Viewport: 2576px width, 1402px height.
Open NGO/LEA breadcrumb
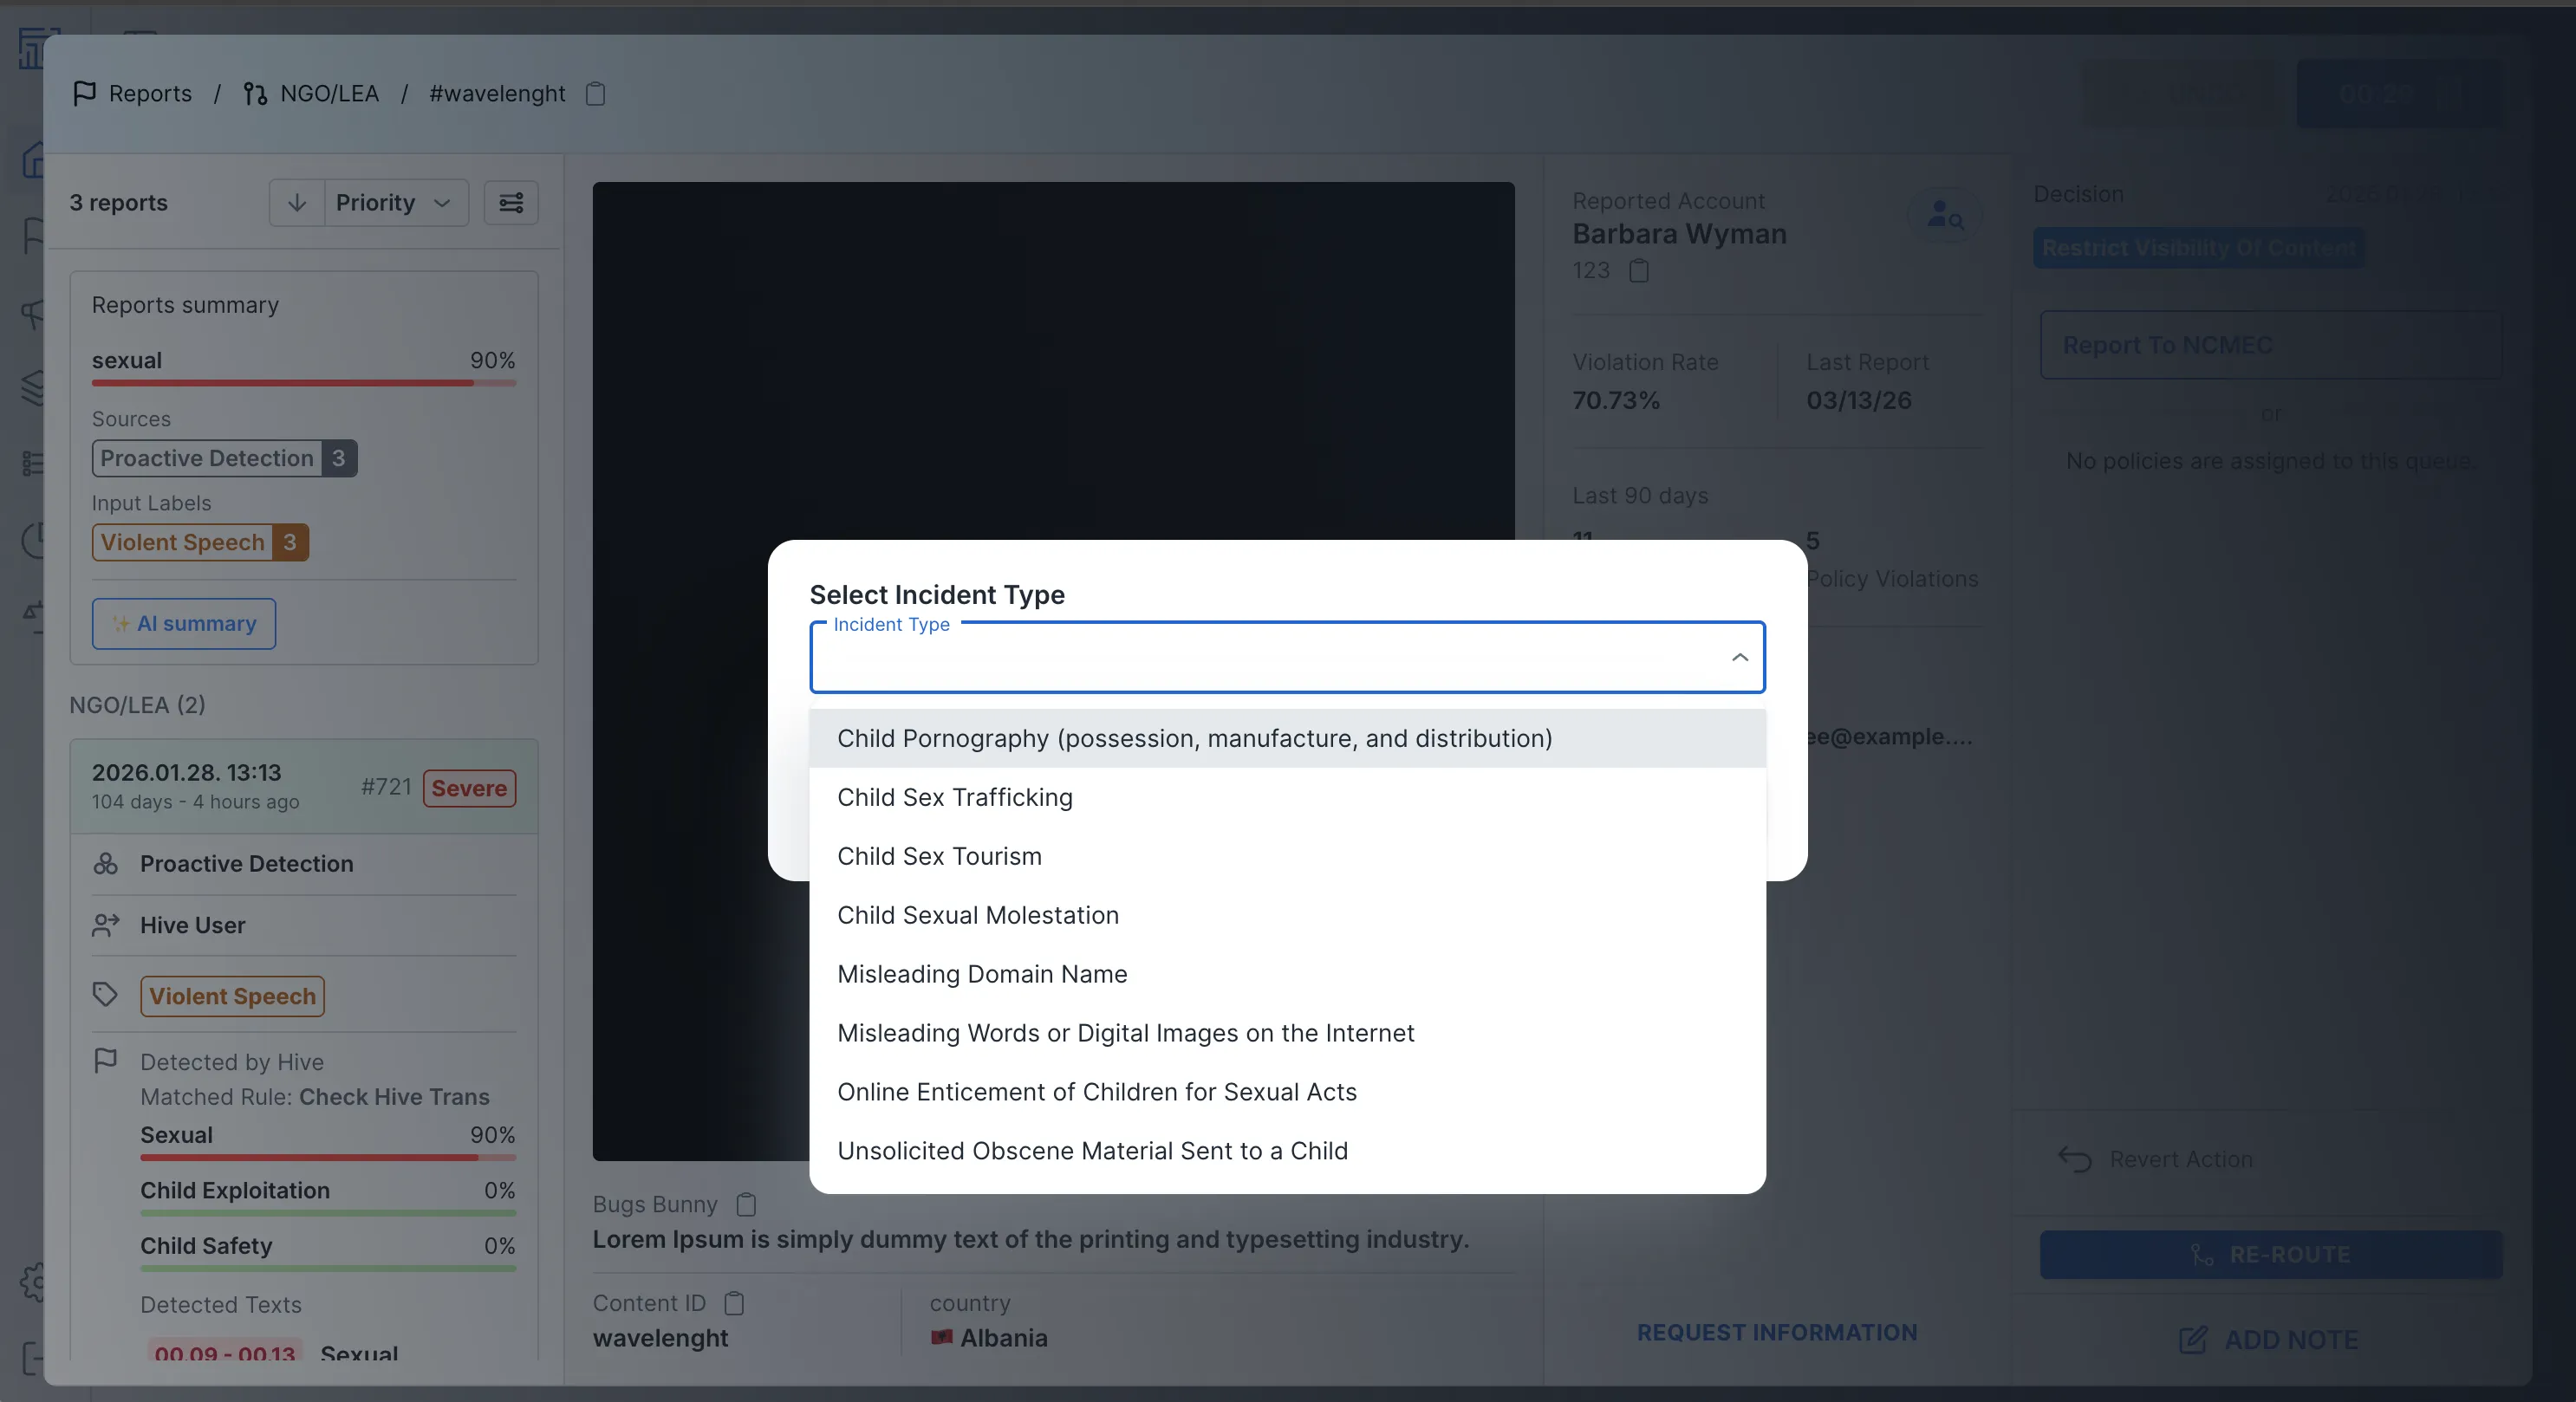pyautogui.click(x=311, y=93)
